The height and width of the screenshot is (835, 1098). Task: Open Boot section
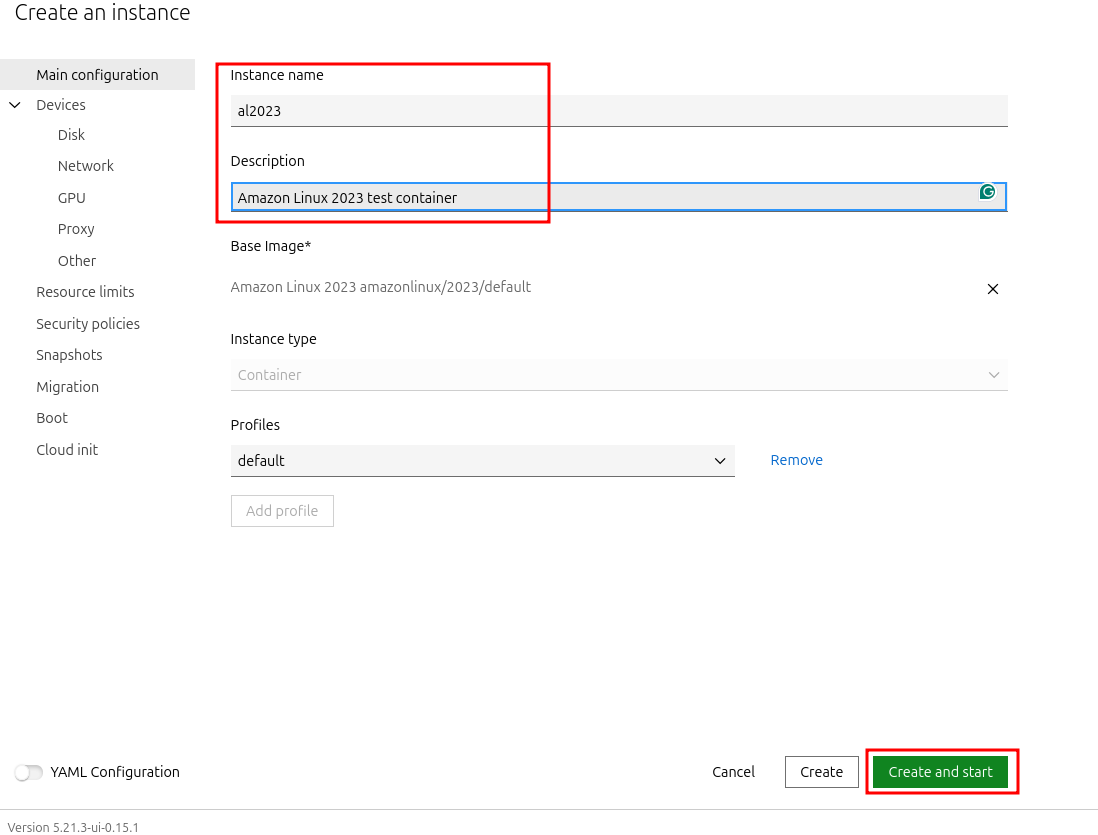tap(52, 418)
